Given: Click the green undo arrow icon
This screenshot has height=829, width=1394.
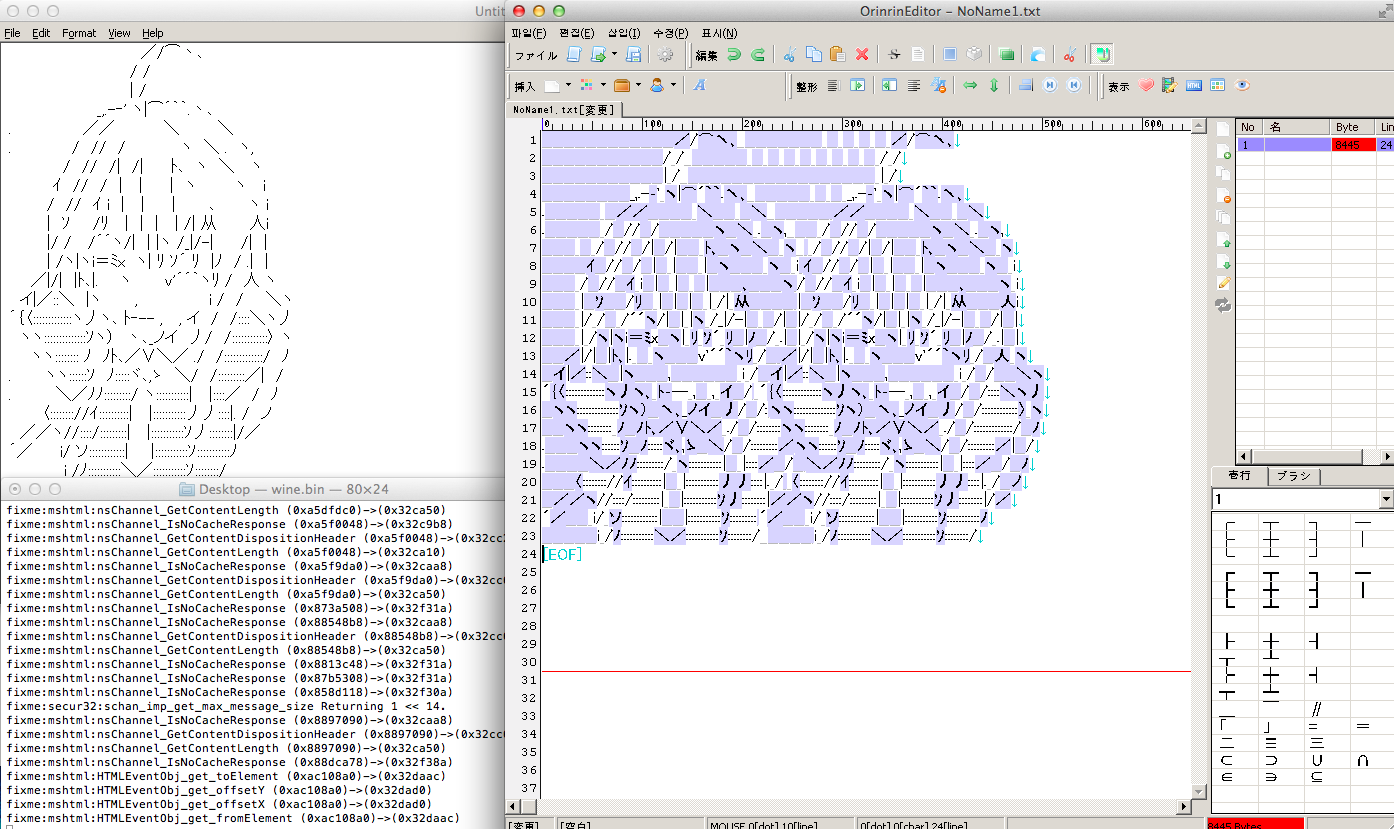Looking at the screenshot, I should [734, 55].
